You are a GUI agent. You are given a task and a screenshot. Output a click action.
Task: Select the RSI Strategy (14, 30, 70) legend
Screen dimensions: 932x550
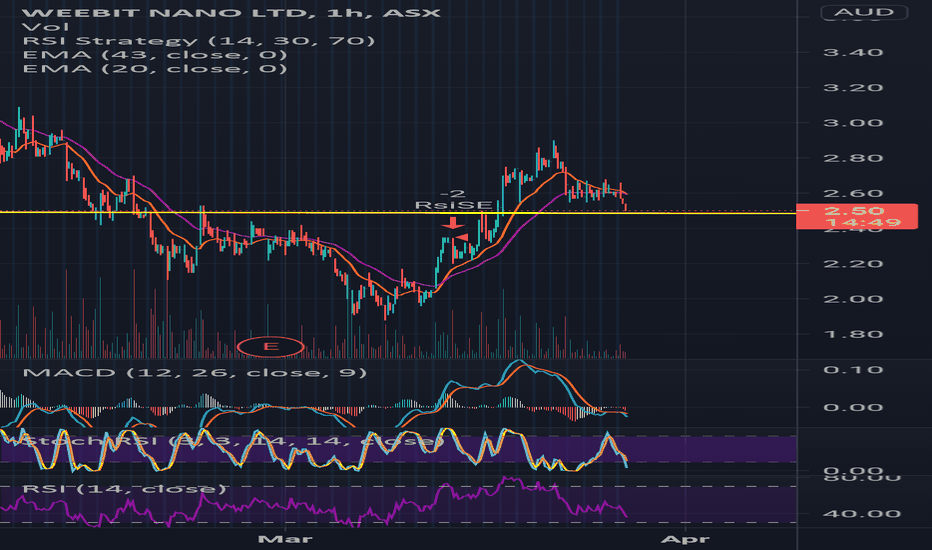[199, 41]
